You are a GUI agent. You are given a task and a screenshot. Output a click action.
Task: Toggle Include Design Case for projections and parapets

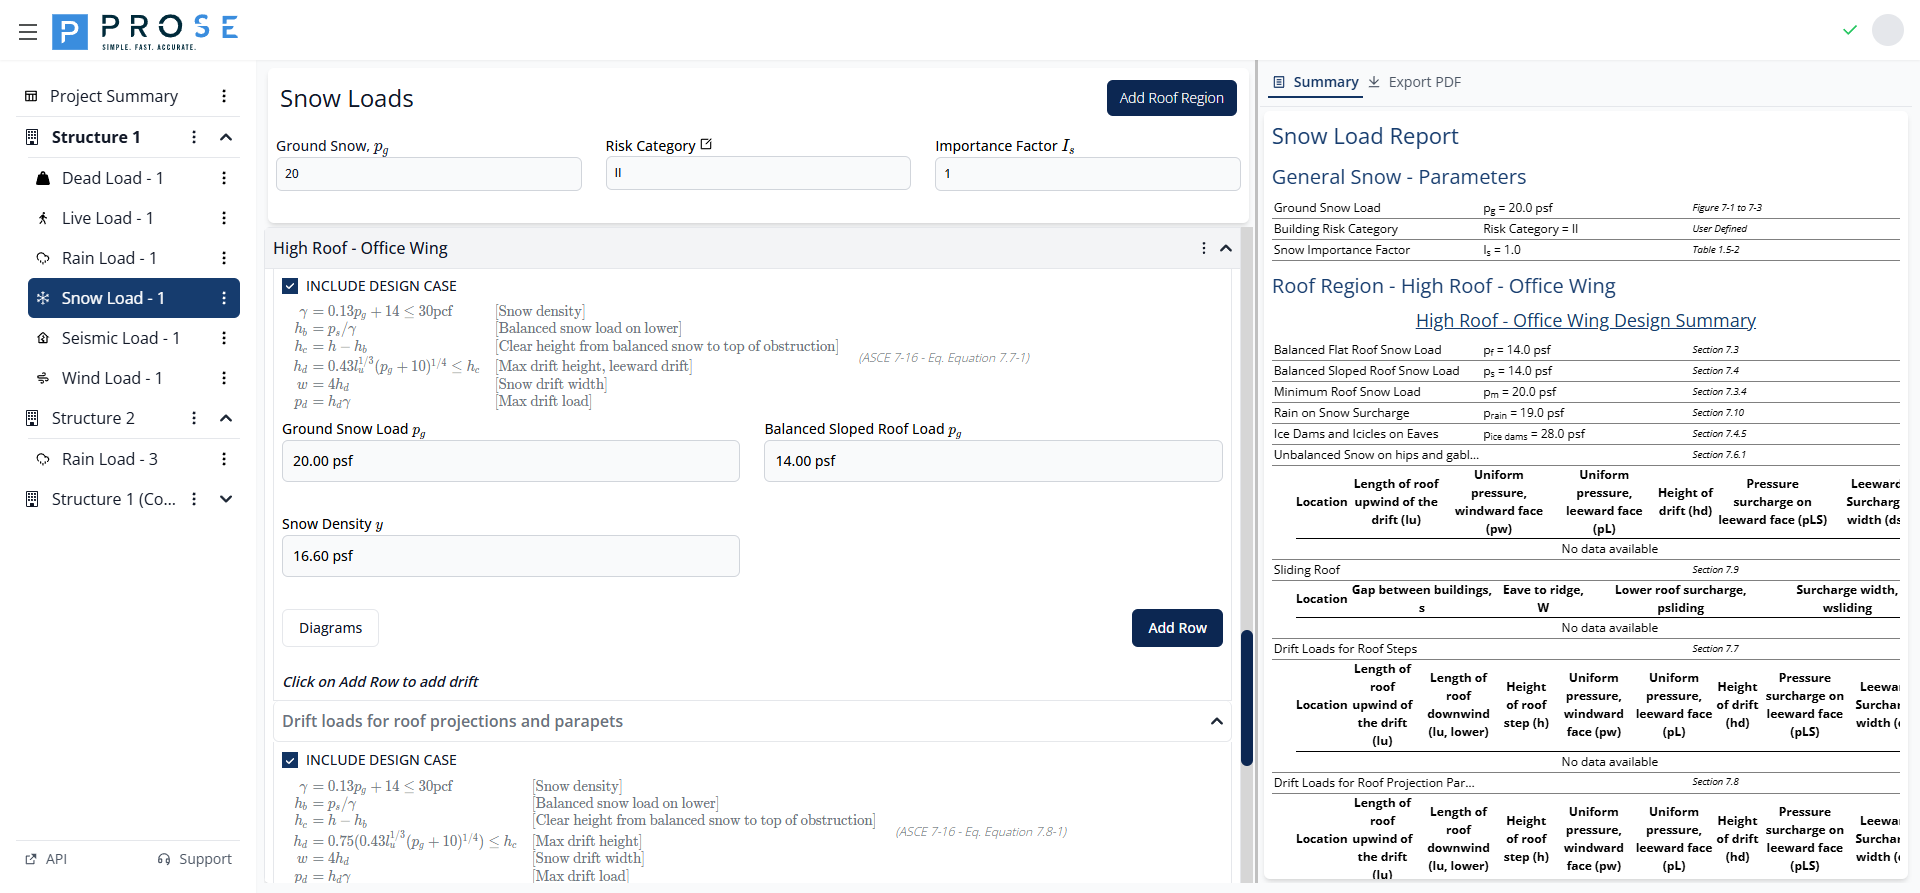pos(290,760)
